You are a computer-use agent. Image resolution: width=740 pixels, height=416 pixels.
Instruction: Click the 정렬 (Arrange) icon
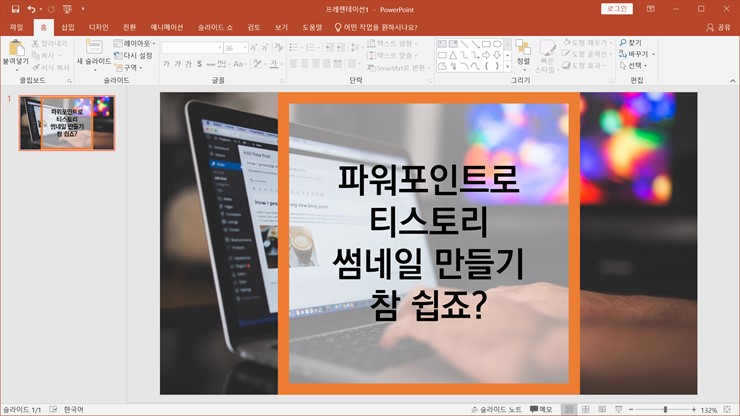pyautogui.click(x=523, y=48)
